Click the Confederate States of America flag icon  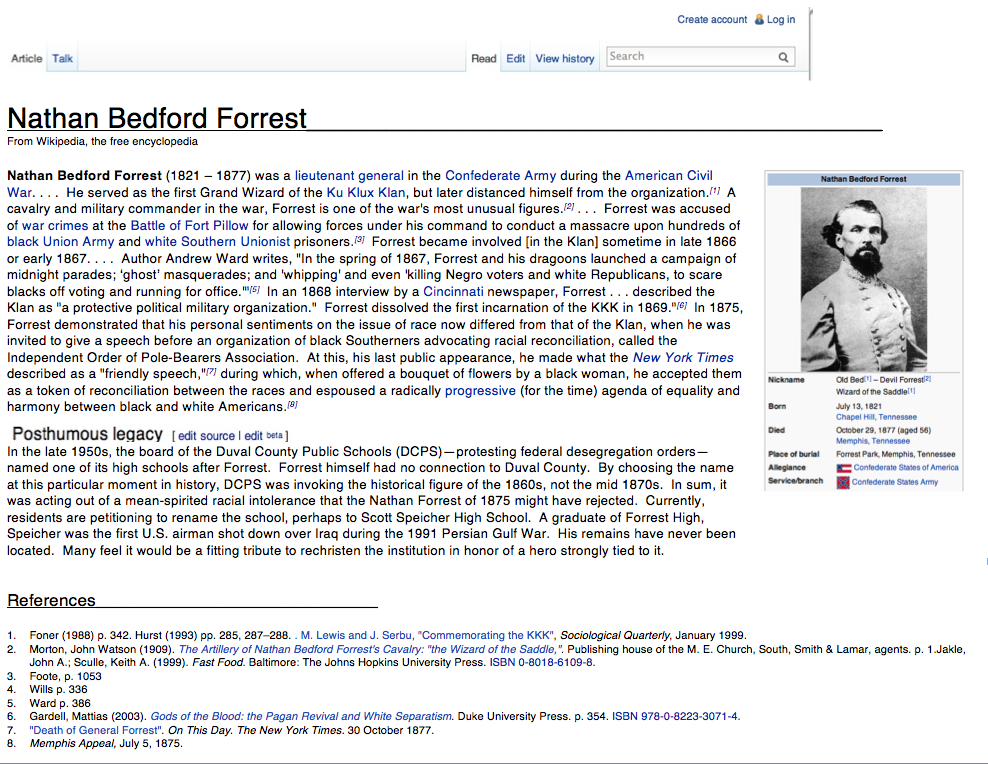(844, 467)
